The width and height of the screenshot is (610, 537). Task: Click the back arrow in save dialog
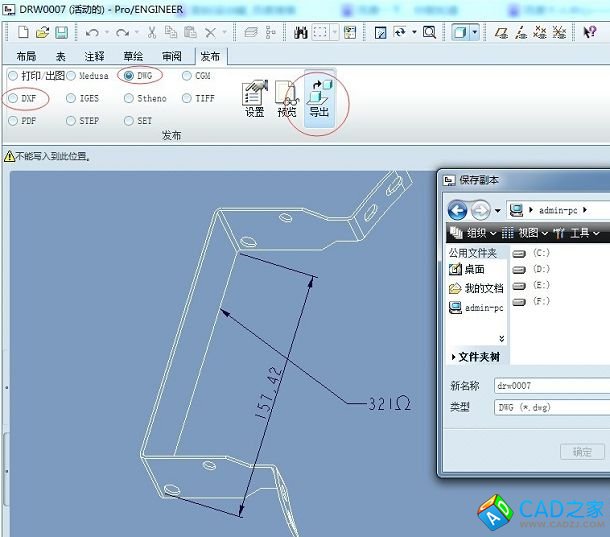point(457,210)
